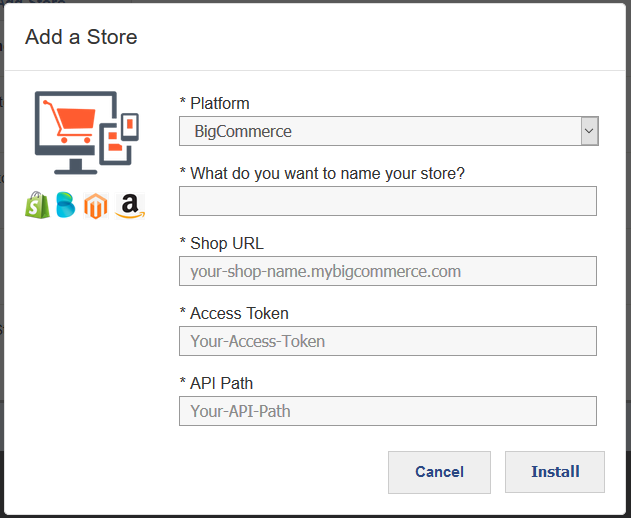The width and height of the screenshot is (631, 518).
Task: Select the Access Token input box
Action: click(x=388, y=341)
